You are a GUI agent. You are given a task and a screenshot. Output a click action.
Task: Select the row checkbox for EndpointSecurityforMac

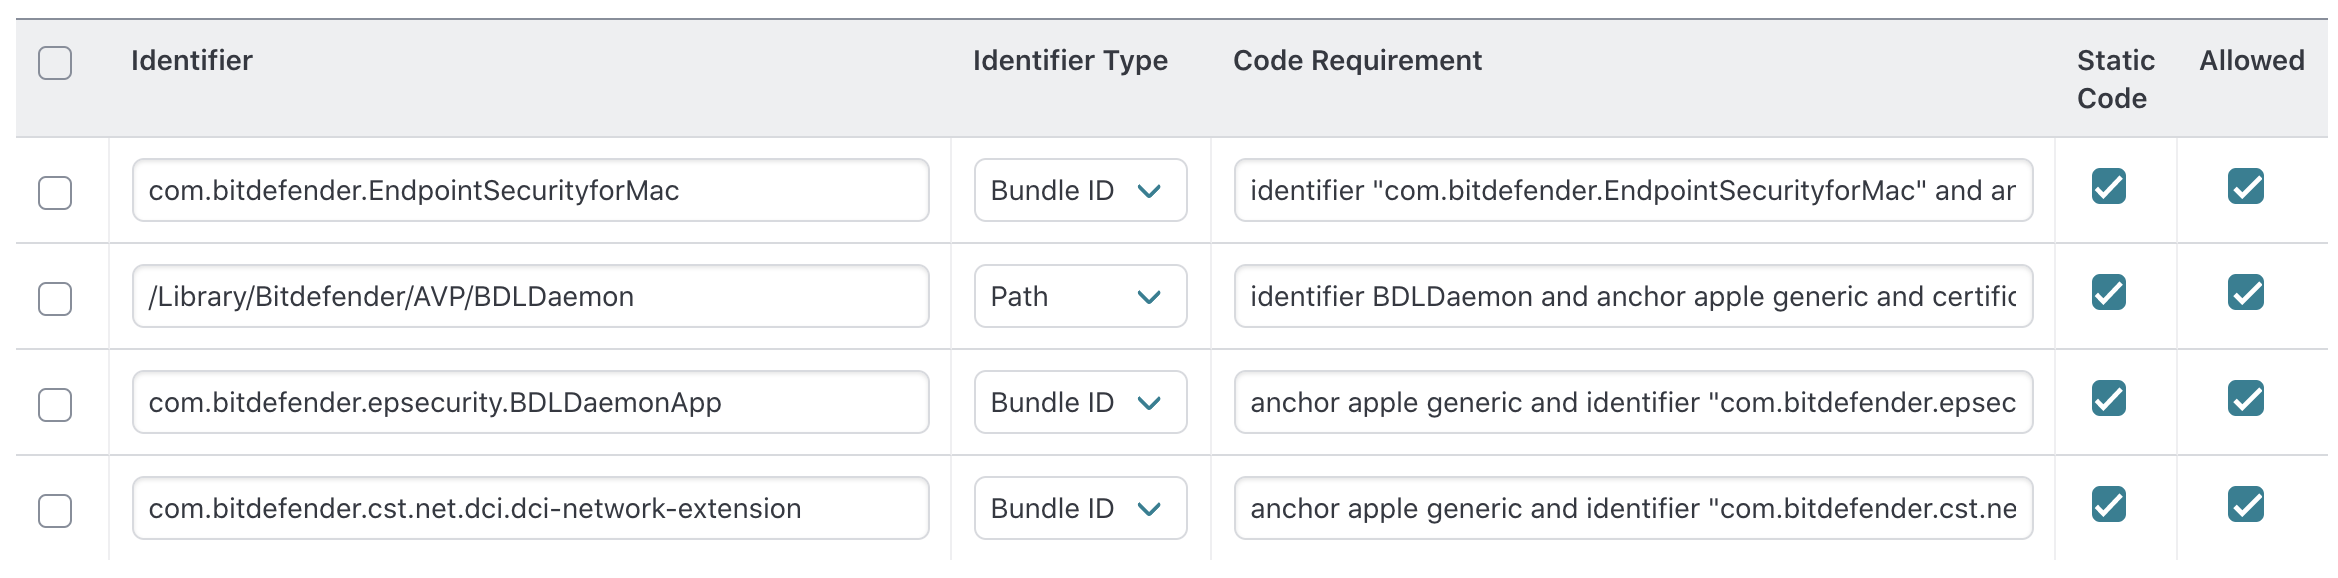click(x=57, y=191)
